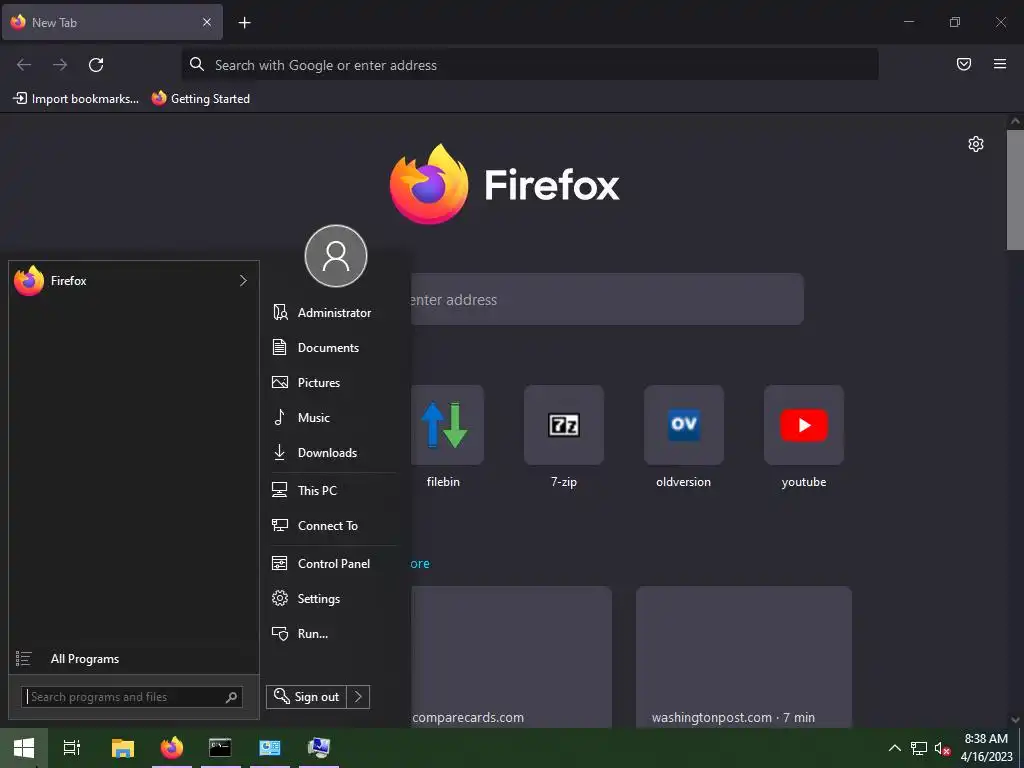Screen dimensions: 1024x768
Task: Click the new tab page search box
Action: tap(607, 299)
